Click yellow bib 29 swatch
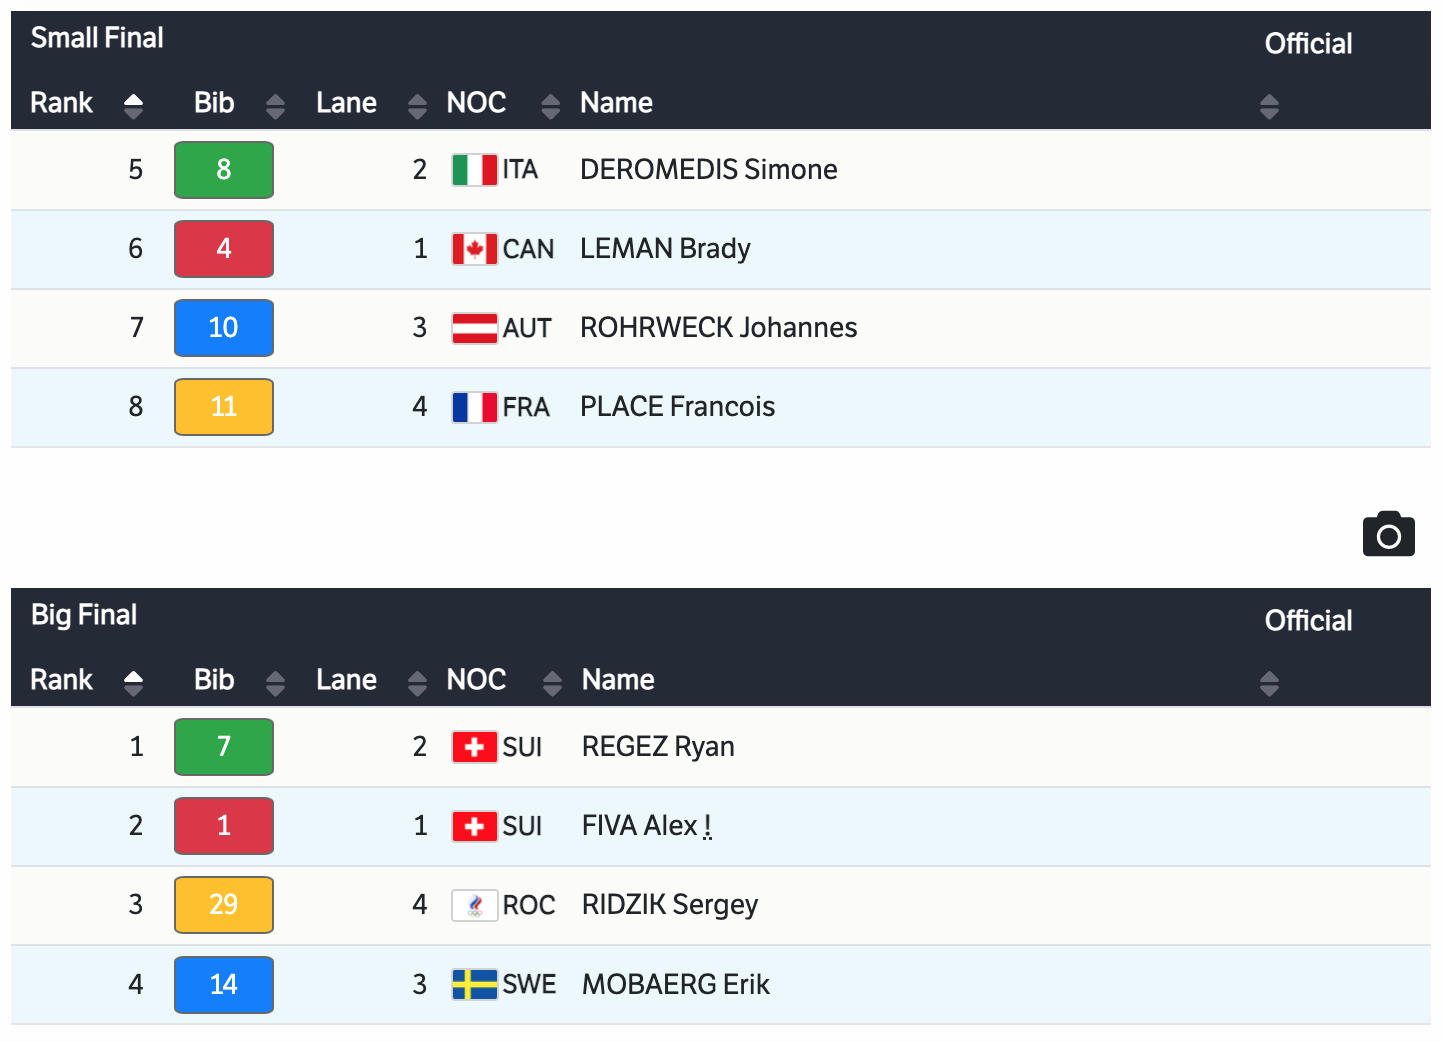This screenshot has height=1042, width=1444. pos(224,905)
